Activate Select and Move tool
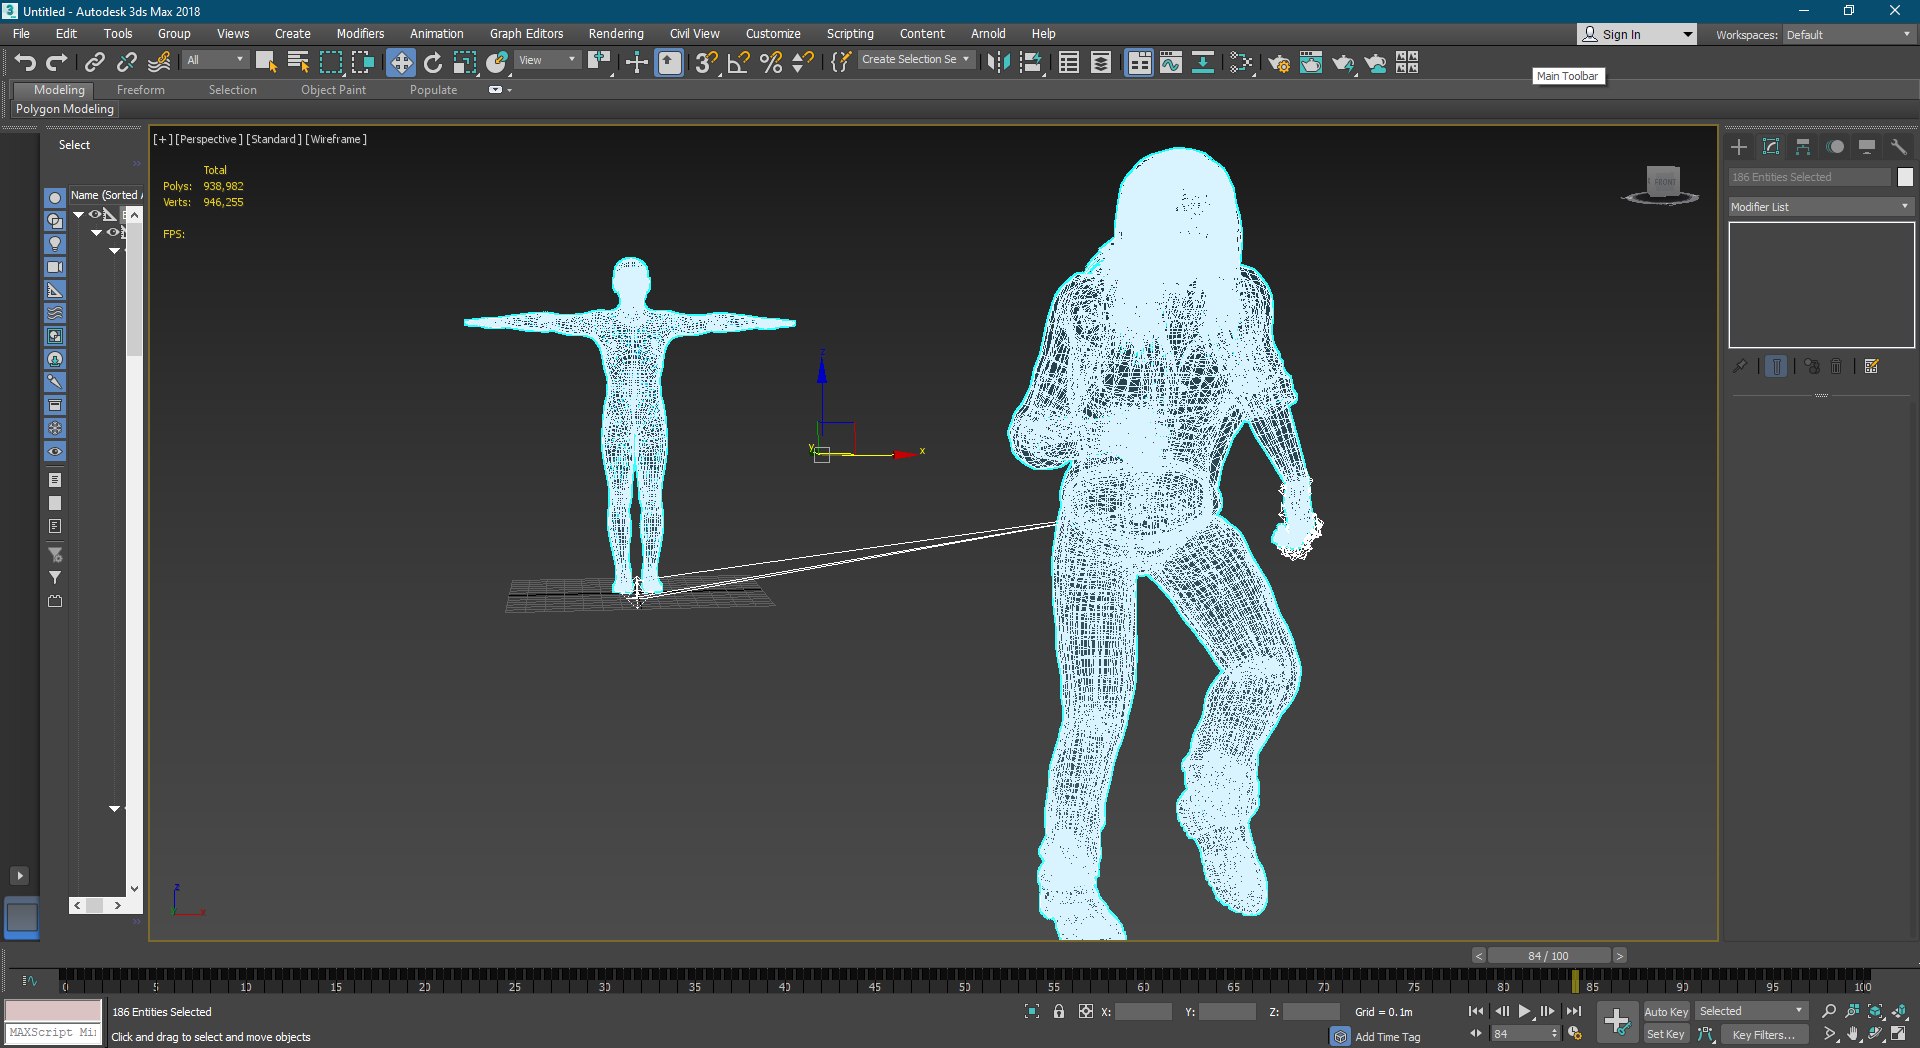Viewport: 1920px width, 1048px height. (401, 63)
